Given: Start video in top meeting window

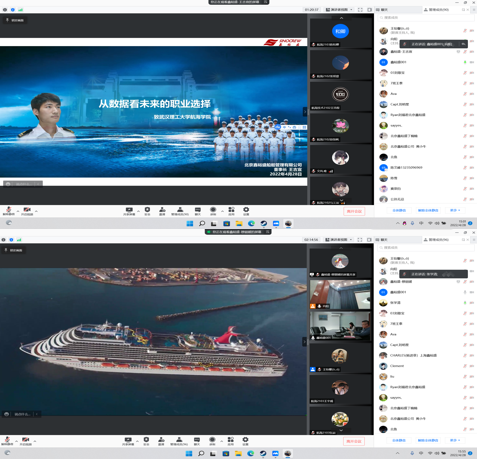Looking at the screenshot, I should coord(27,211).
